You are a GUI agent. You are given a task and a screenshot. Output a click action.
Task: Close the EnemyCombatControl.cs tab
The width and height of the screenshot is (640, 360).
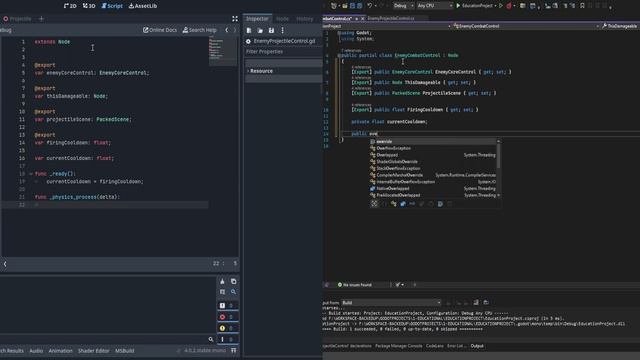pos(362,19)
